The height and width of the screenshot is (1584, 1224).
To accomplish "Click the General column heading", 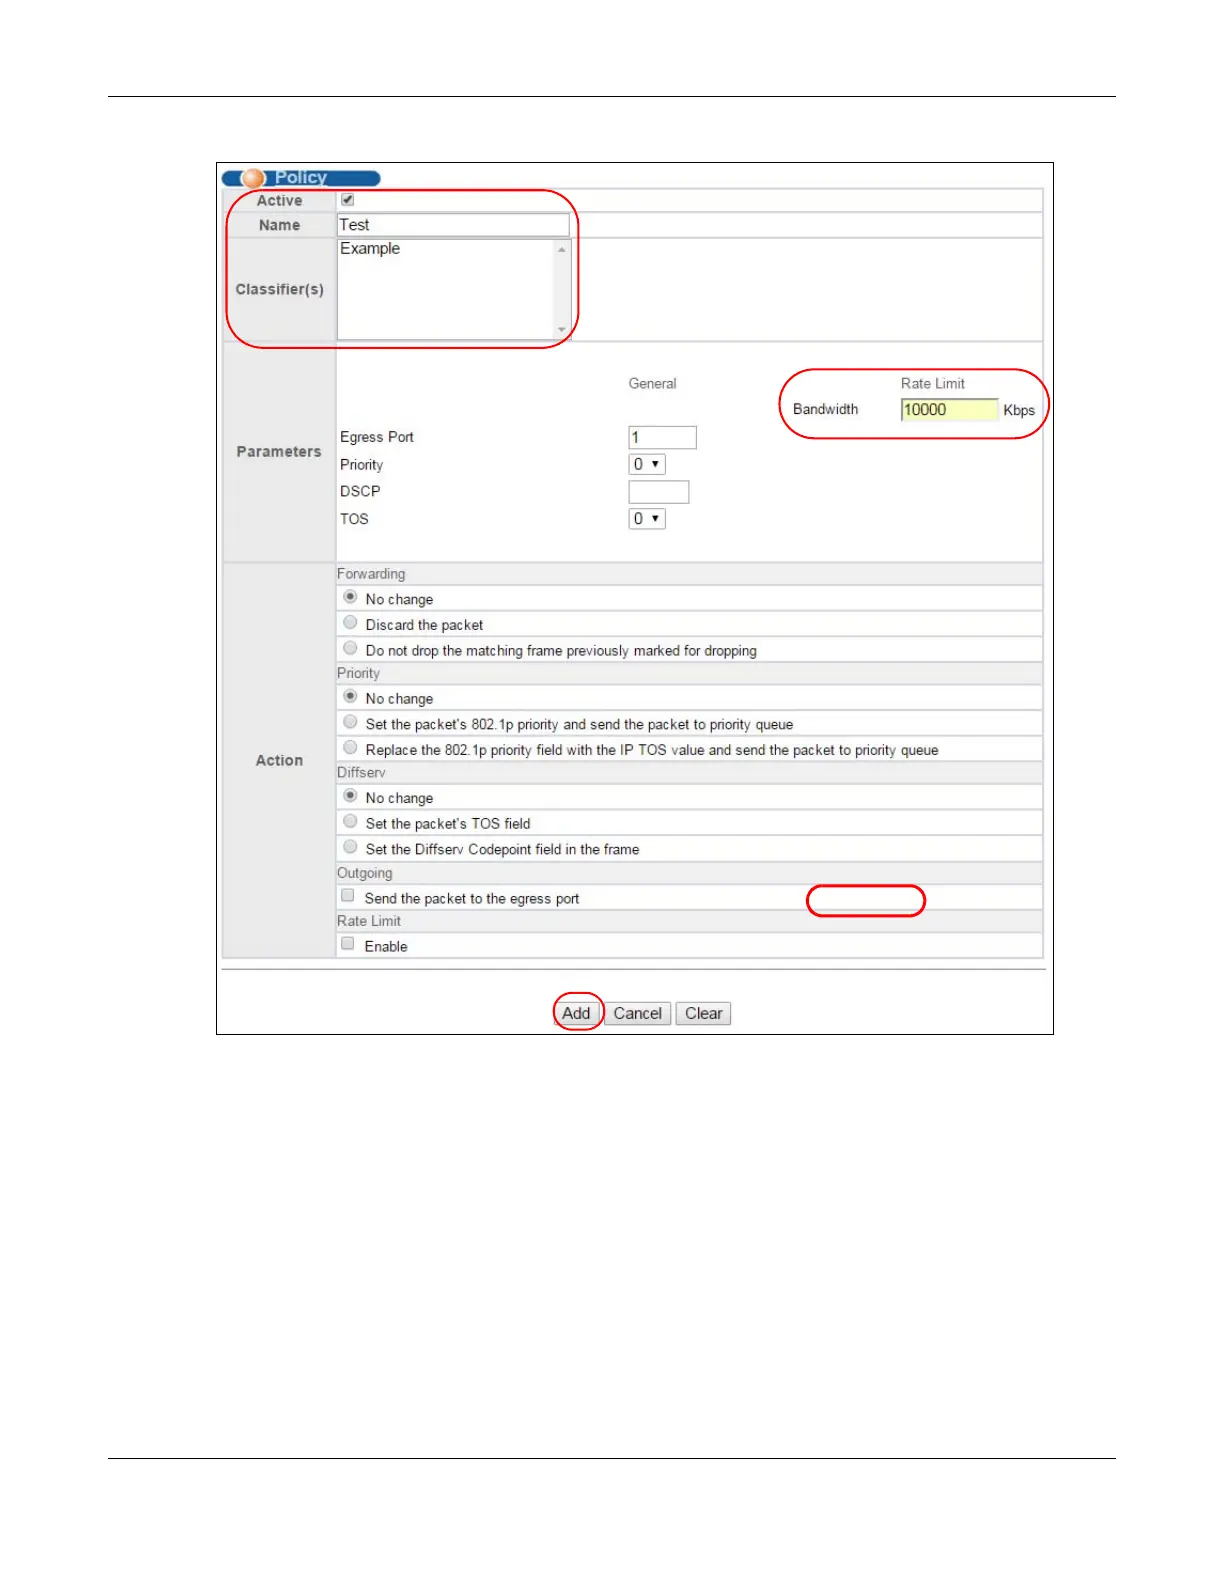I will [x=652, y=383].
